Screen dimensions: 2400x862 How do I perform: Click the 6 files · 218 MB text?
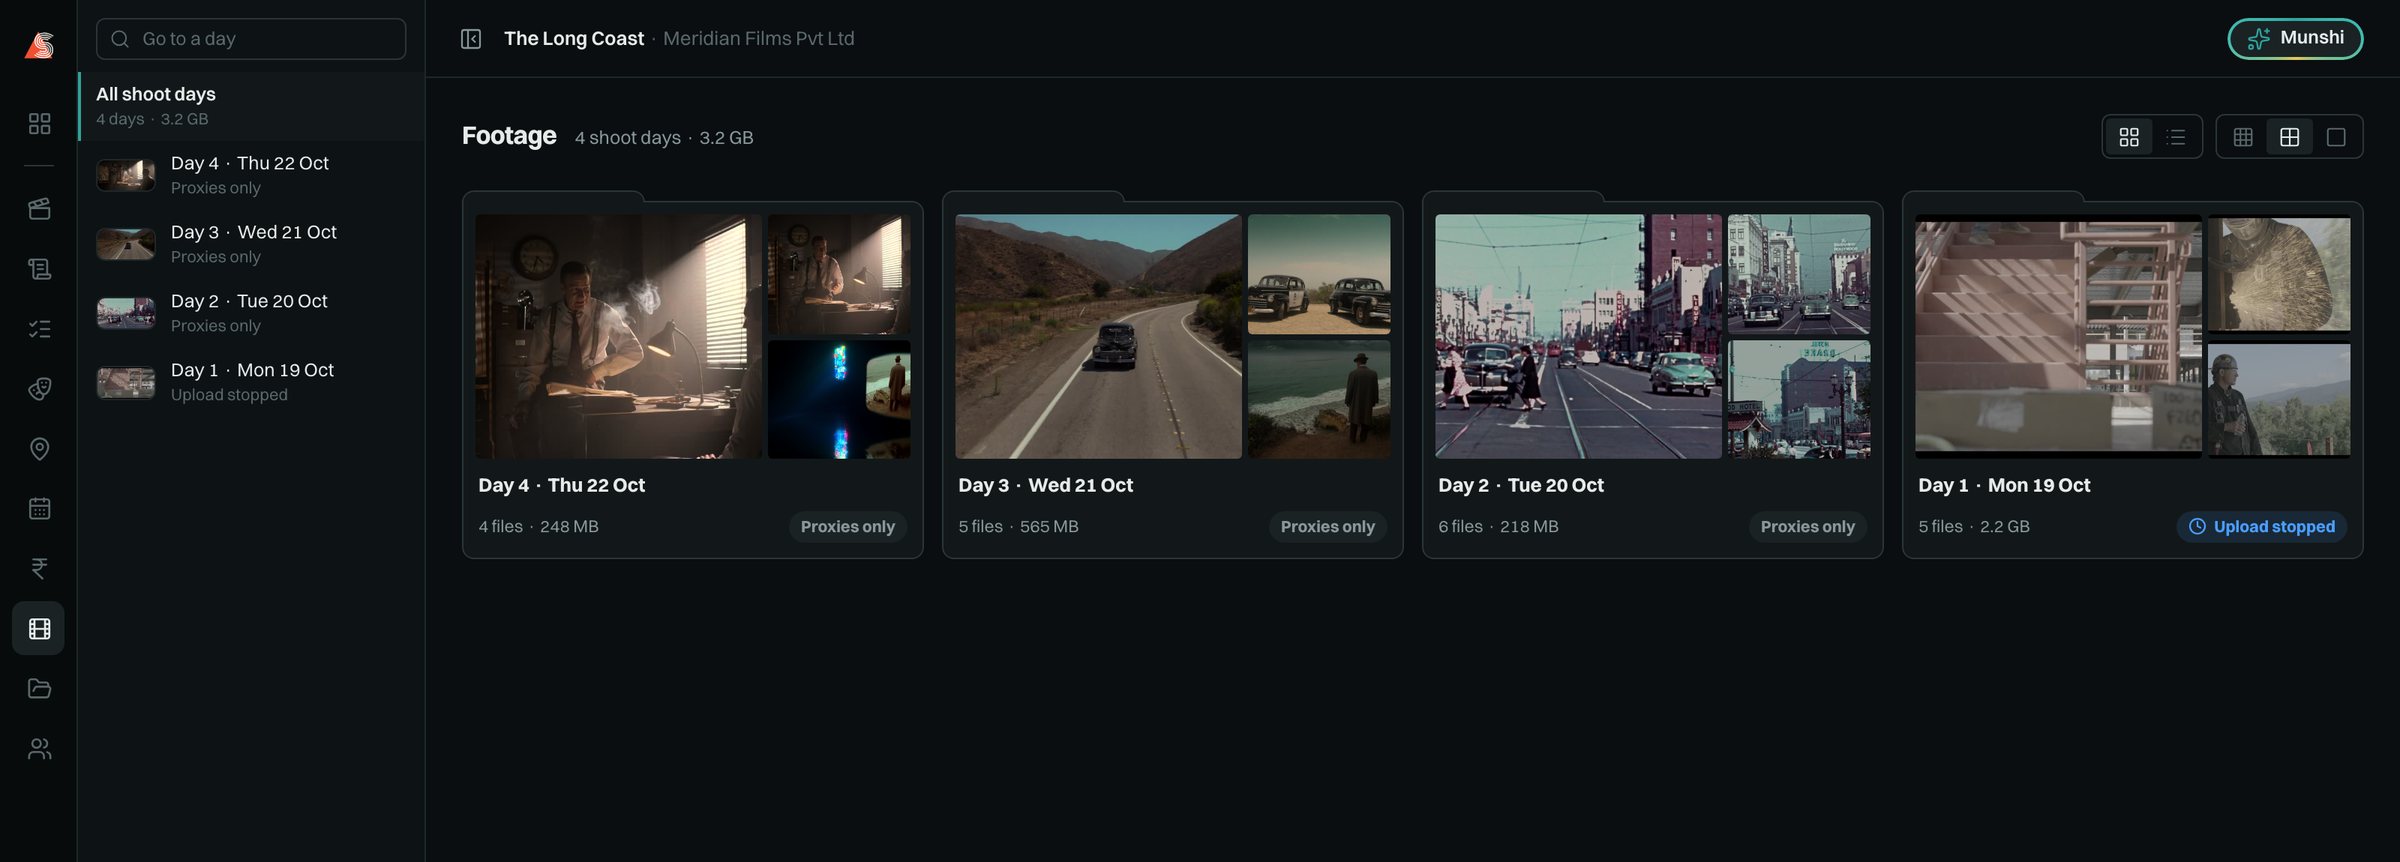tap(1498, 527)
